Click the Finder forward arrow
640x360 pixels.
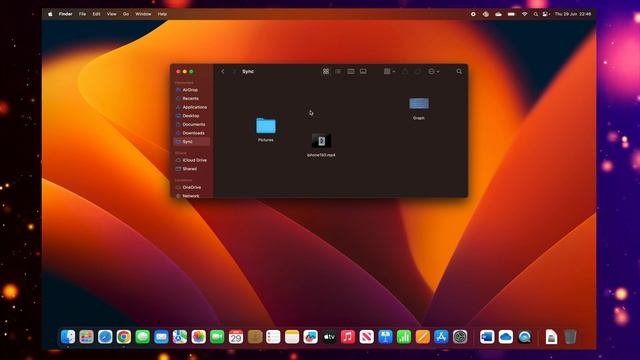click(x=234, y=71)
